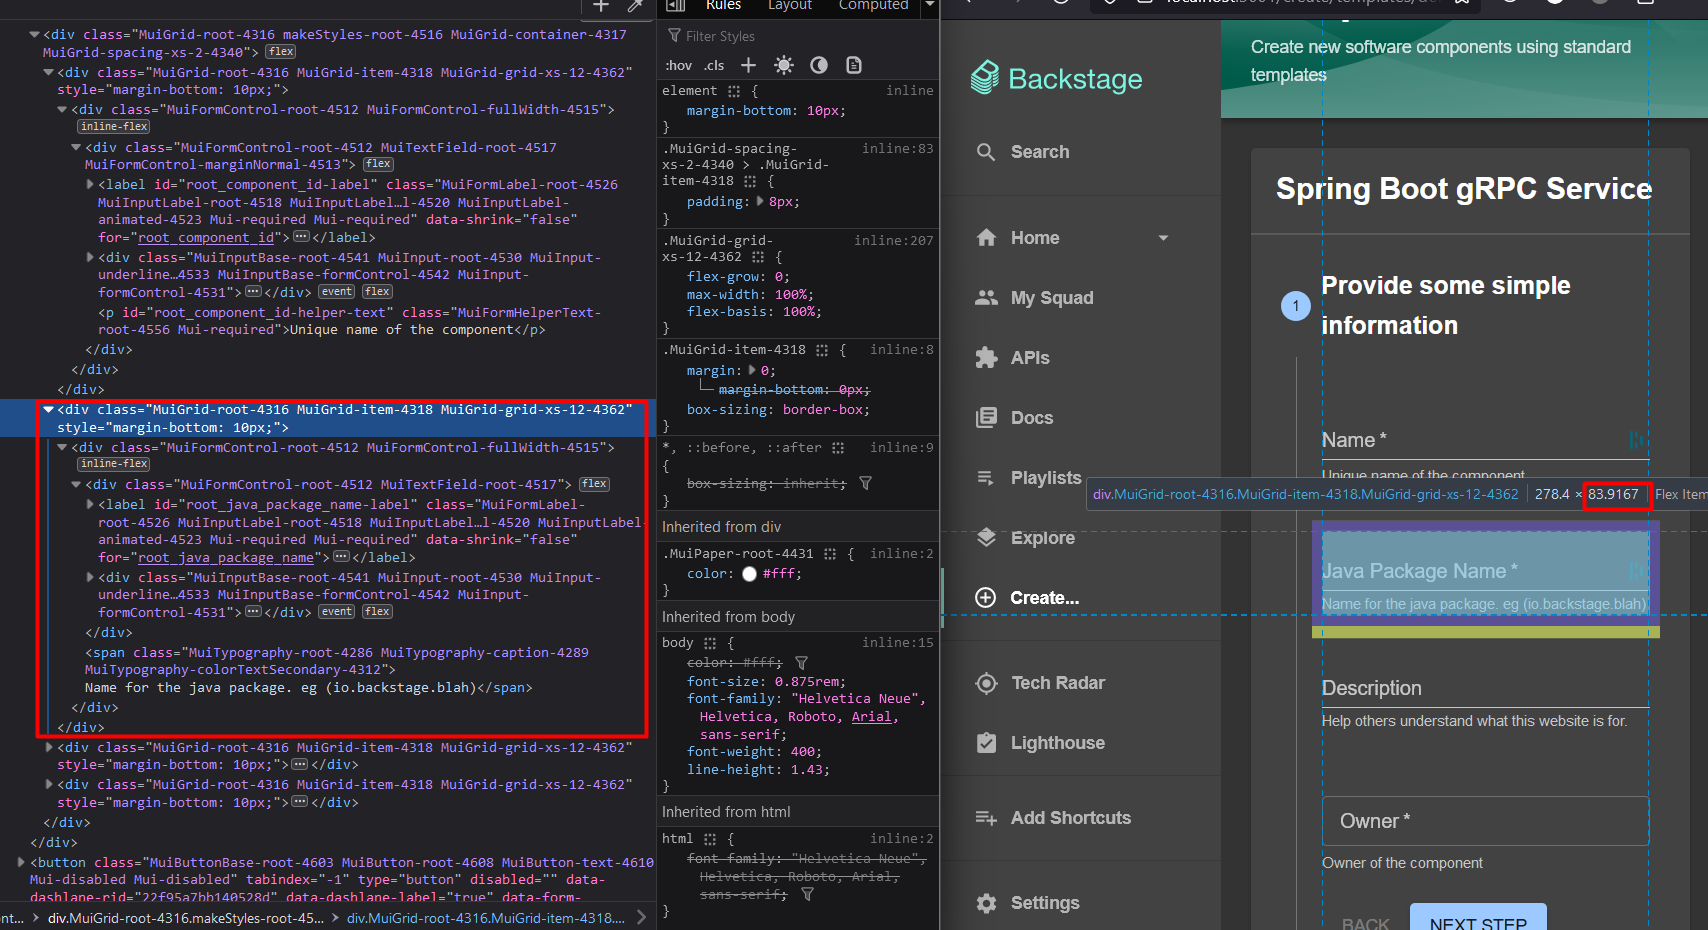Click the create new node plus icon
The height and width of the screenshot is (930, 1708).
tap(601, 6)
